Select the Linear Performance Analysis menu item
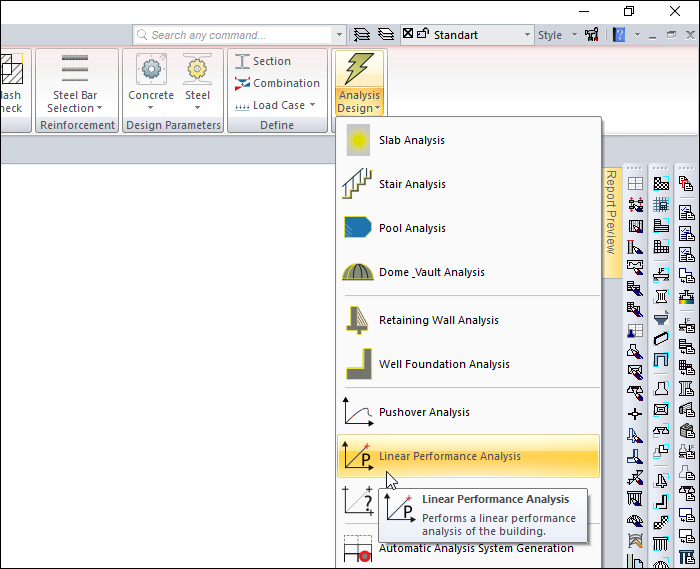 450,456
